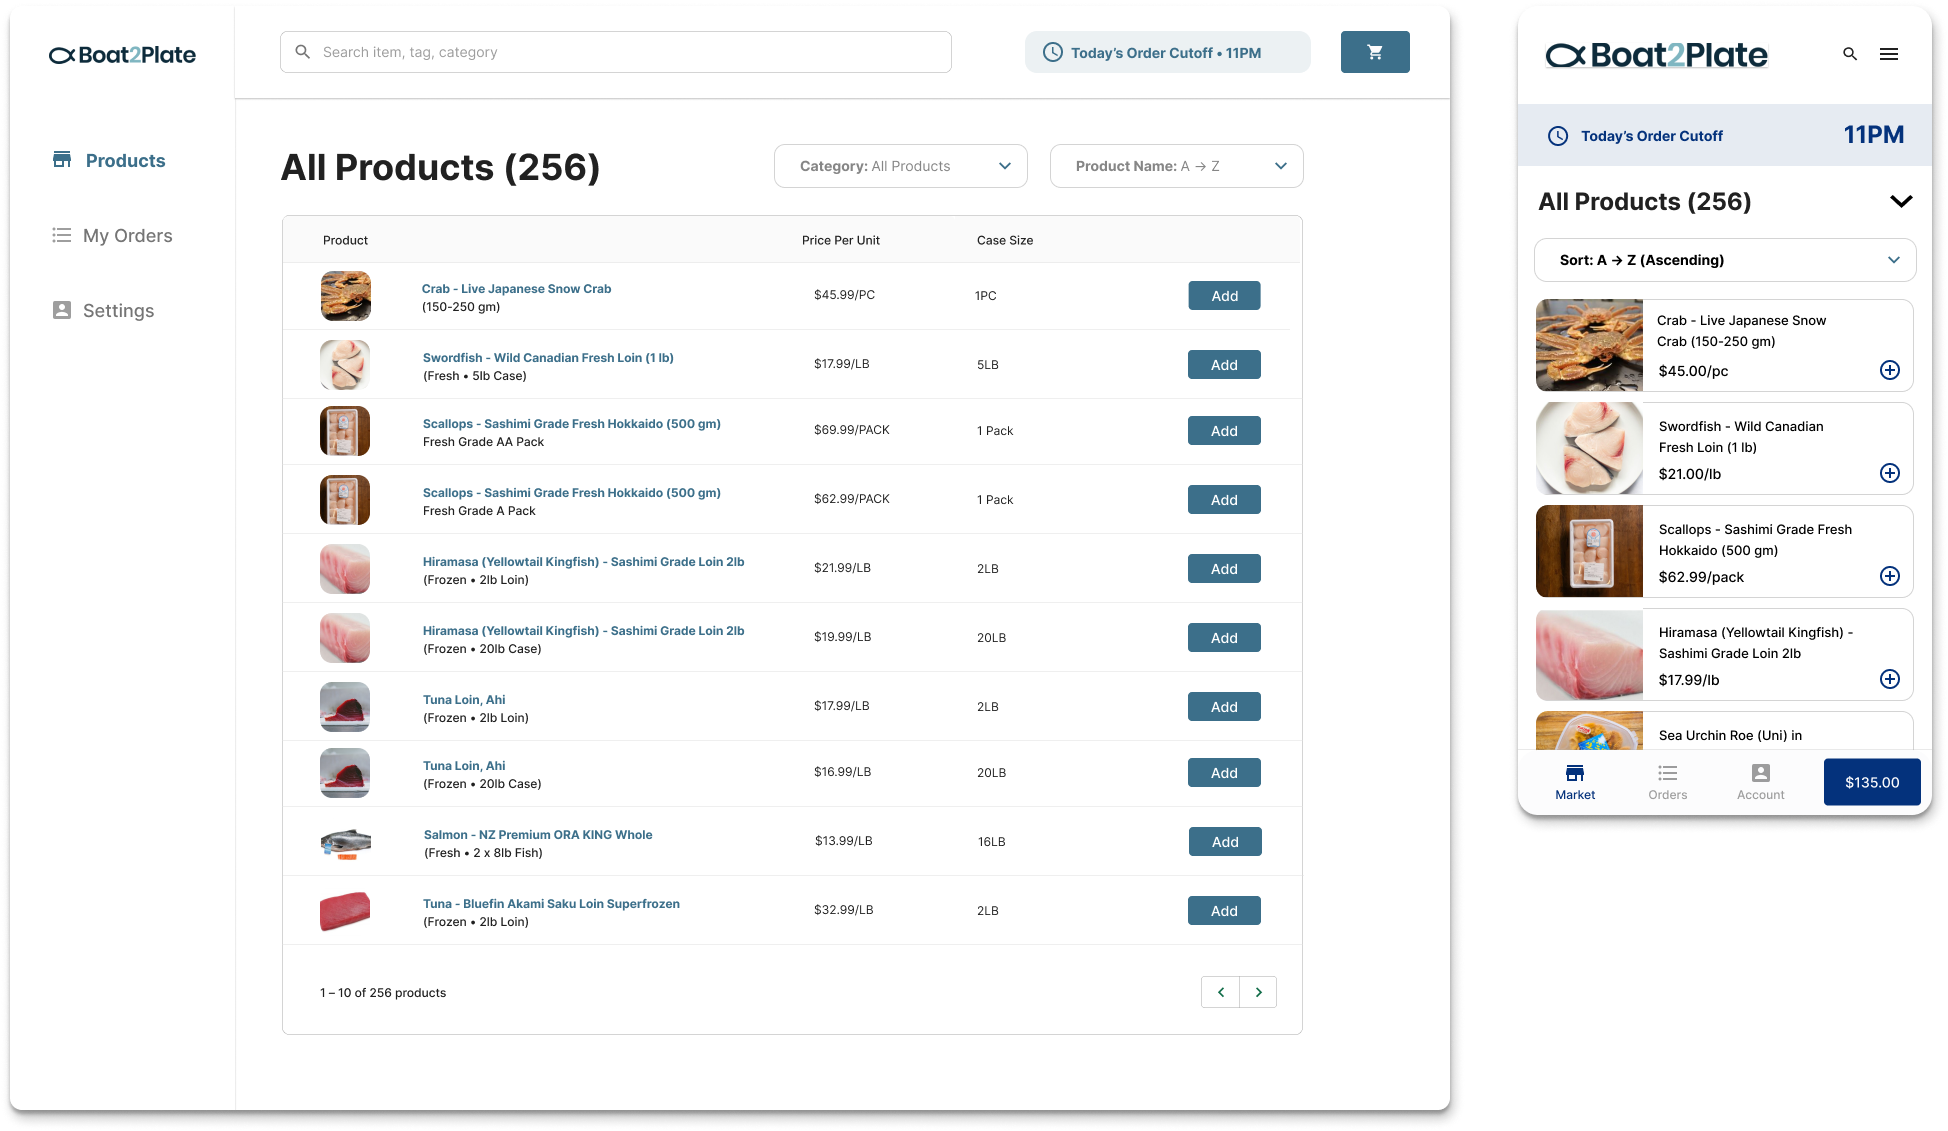This screenshot has height=1131, width=1948.
Task: Open the Product Name sort dropdown
Action: [x=1176, y=166]
